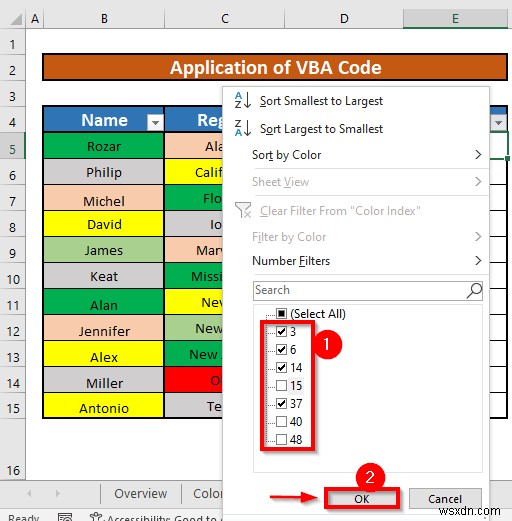Expand the Sort by Color submenu arrow
The image size is (512, 521).
[478, 155]
